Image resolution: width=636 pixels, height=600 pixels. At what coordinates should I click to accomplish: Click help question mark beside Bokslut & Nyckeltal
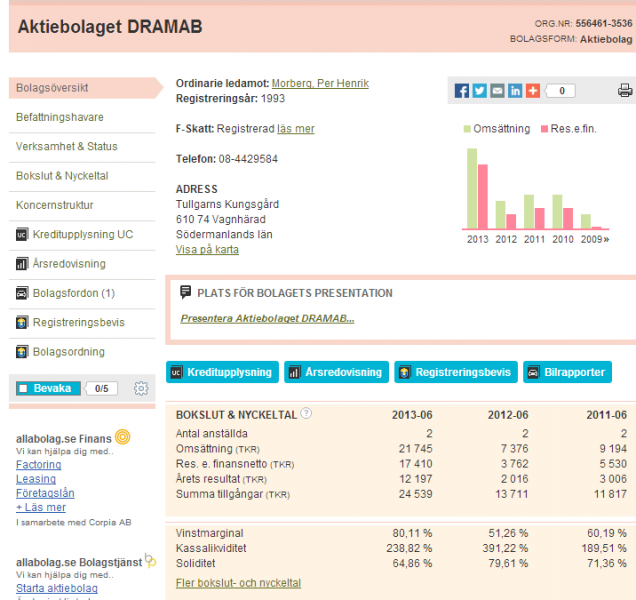tap(306, 413)
